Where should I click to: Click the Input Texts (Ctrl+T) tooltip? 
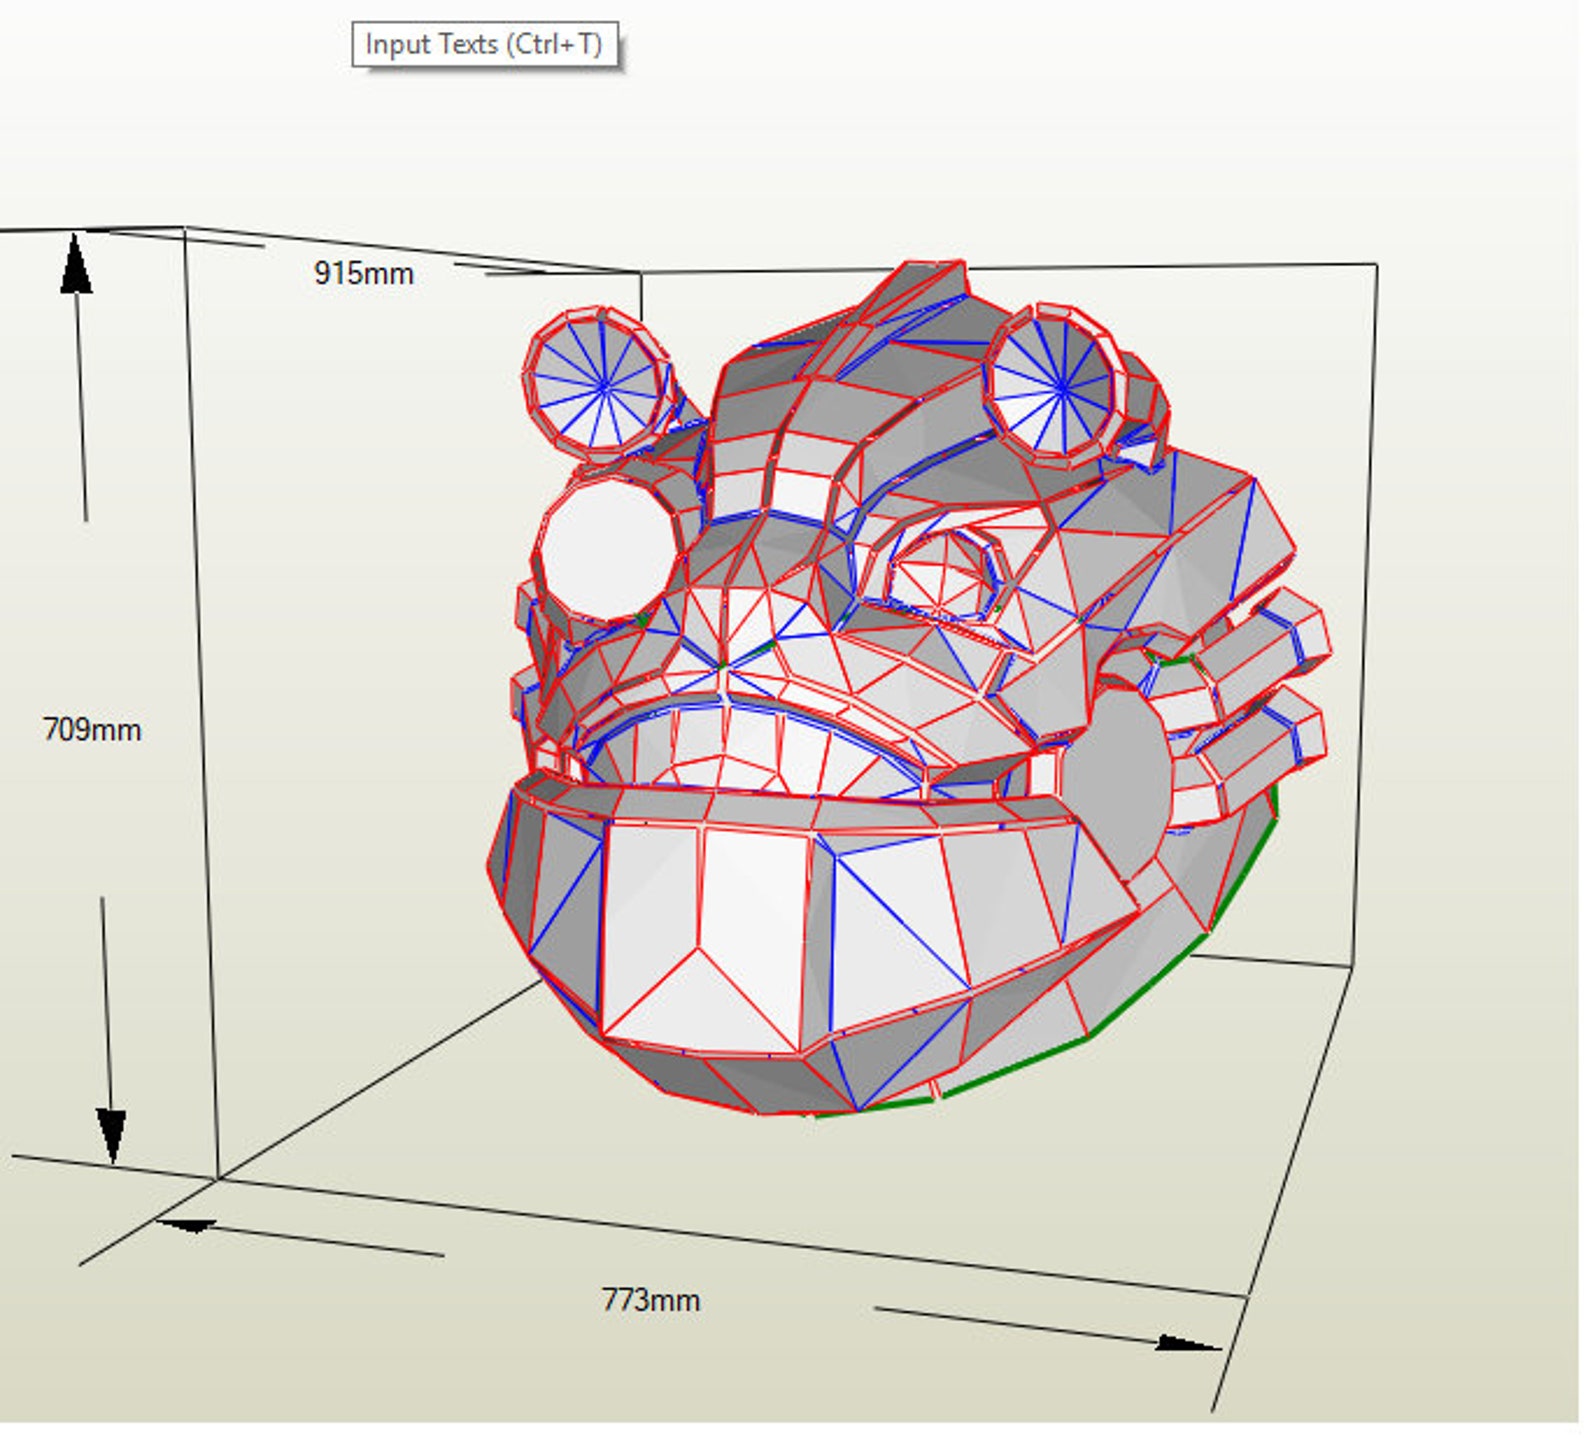[x=484, y=45]
